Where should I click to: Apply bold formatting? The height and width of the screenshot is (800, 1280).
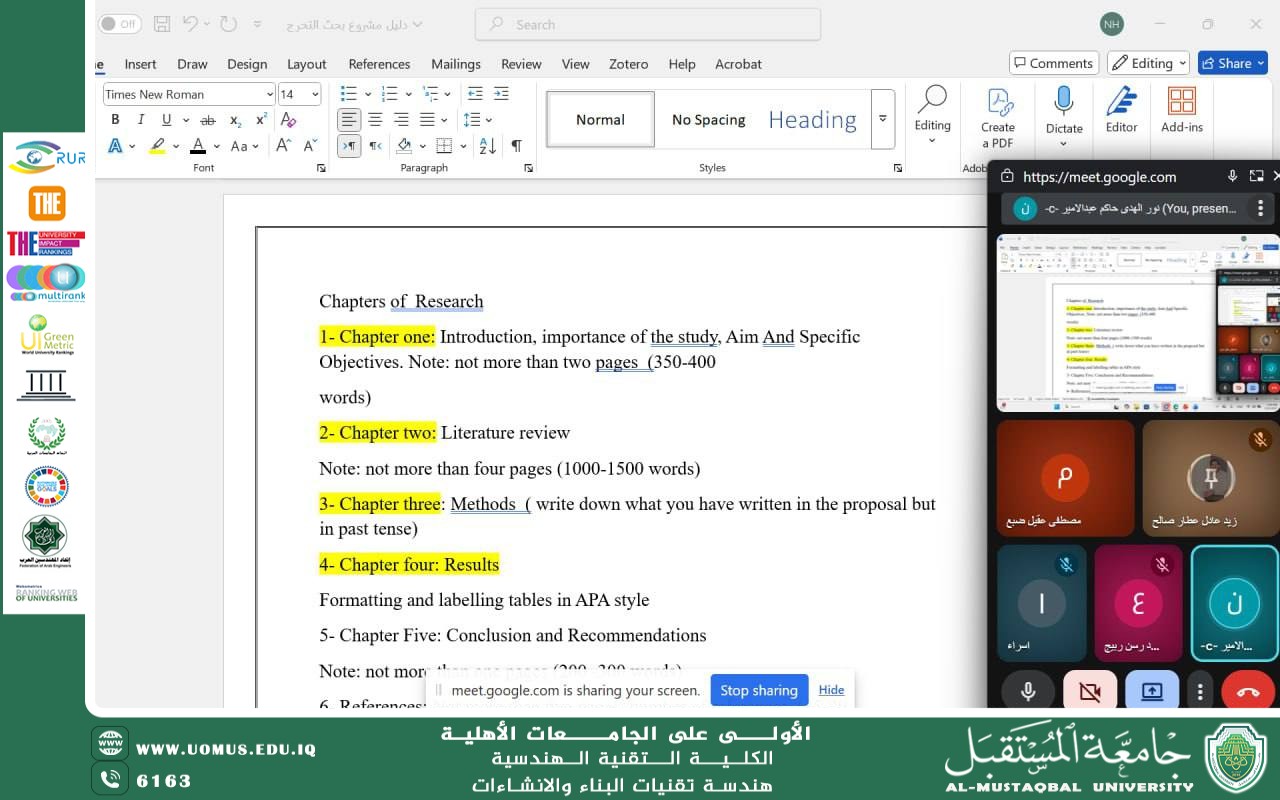click(x=115, y=120)
